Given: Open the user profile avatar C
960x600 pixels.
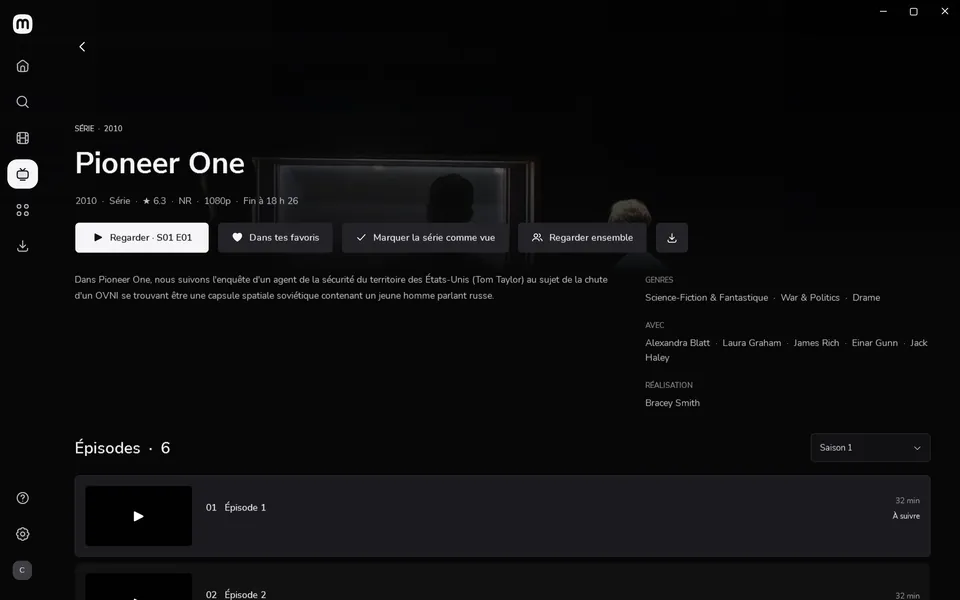Looking at the screenshot, I should coord(22,570).
